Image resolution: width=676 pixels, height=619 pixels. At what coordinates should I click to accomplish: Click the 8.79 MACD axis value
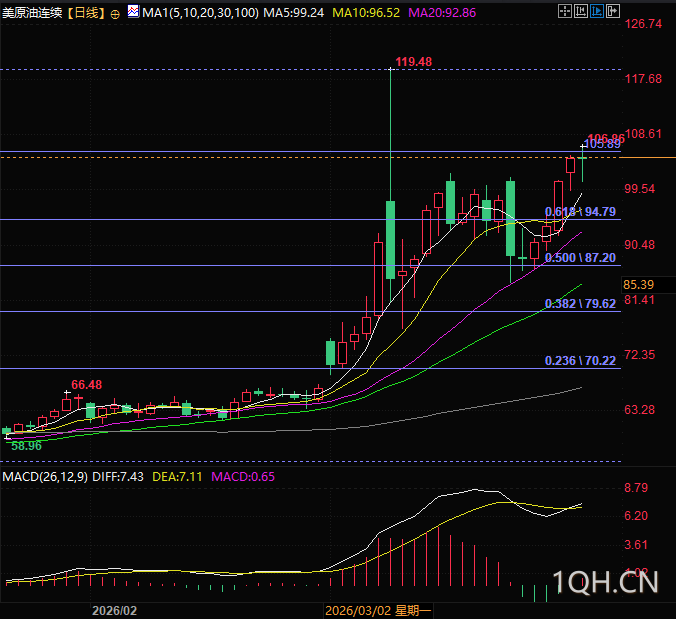tap(636, 488)
